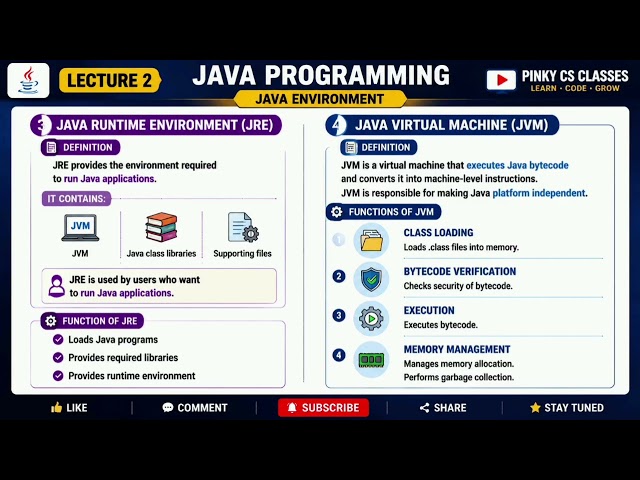Click the JVM laptop icon
This screenshot has height=480, width=640.
point(80,228)
